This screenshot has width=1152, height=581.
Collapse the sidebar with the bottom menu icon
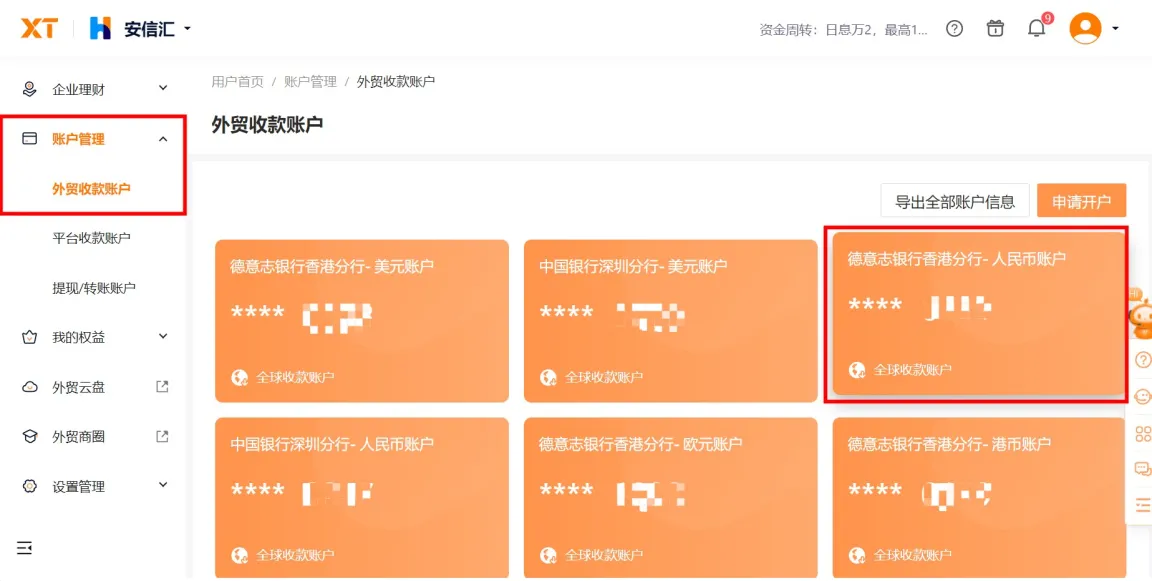pyautogui.click(x=24, y=548)
